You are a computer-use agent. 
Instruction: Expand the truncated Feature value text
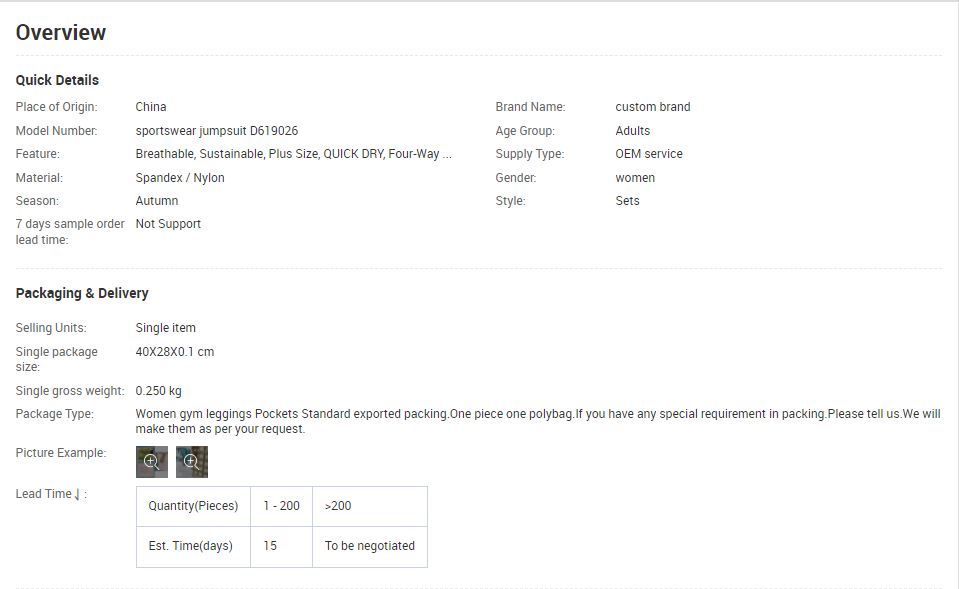coord(294,154)
